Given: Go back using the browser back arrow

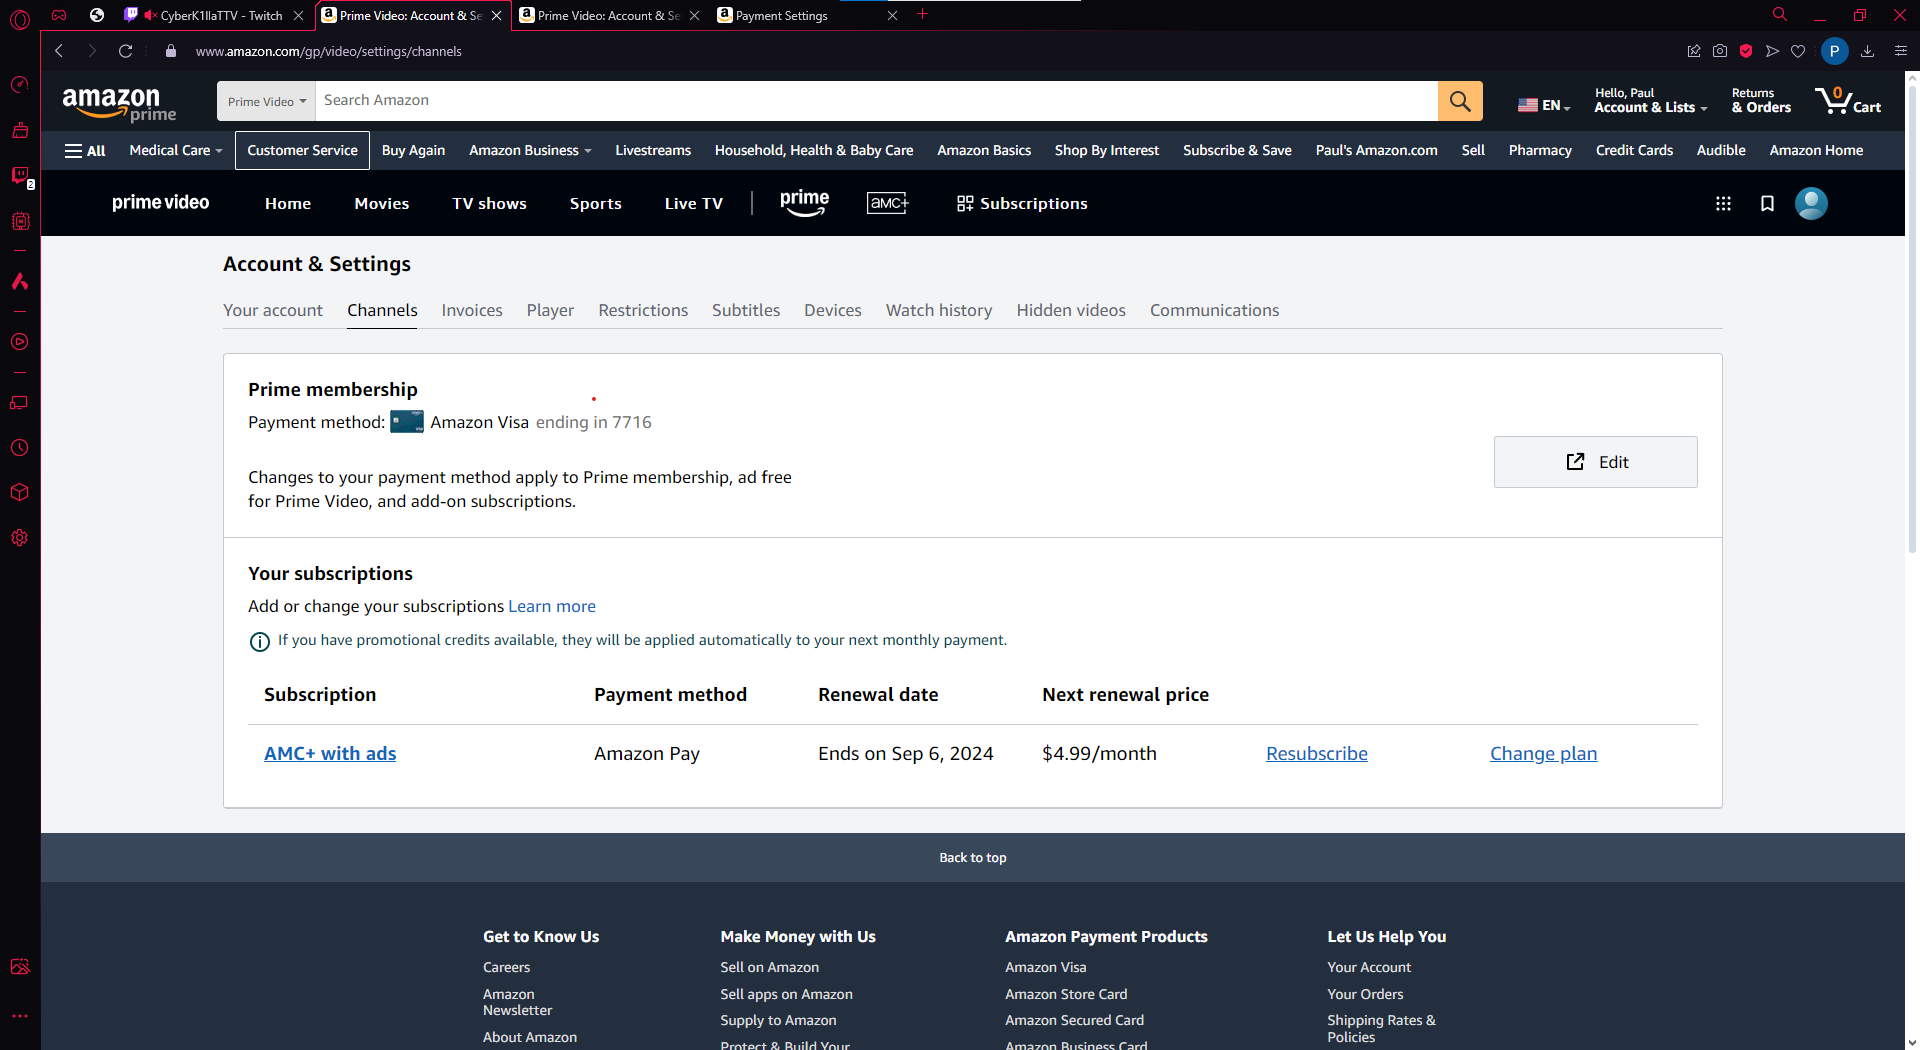Looking at the screenshot, I should pos(59,51).
